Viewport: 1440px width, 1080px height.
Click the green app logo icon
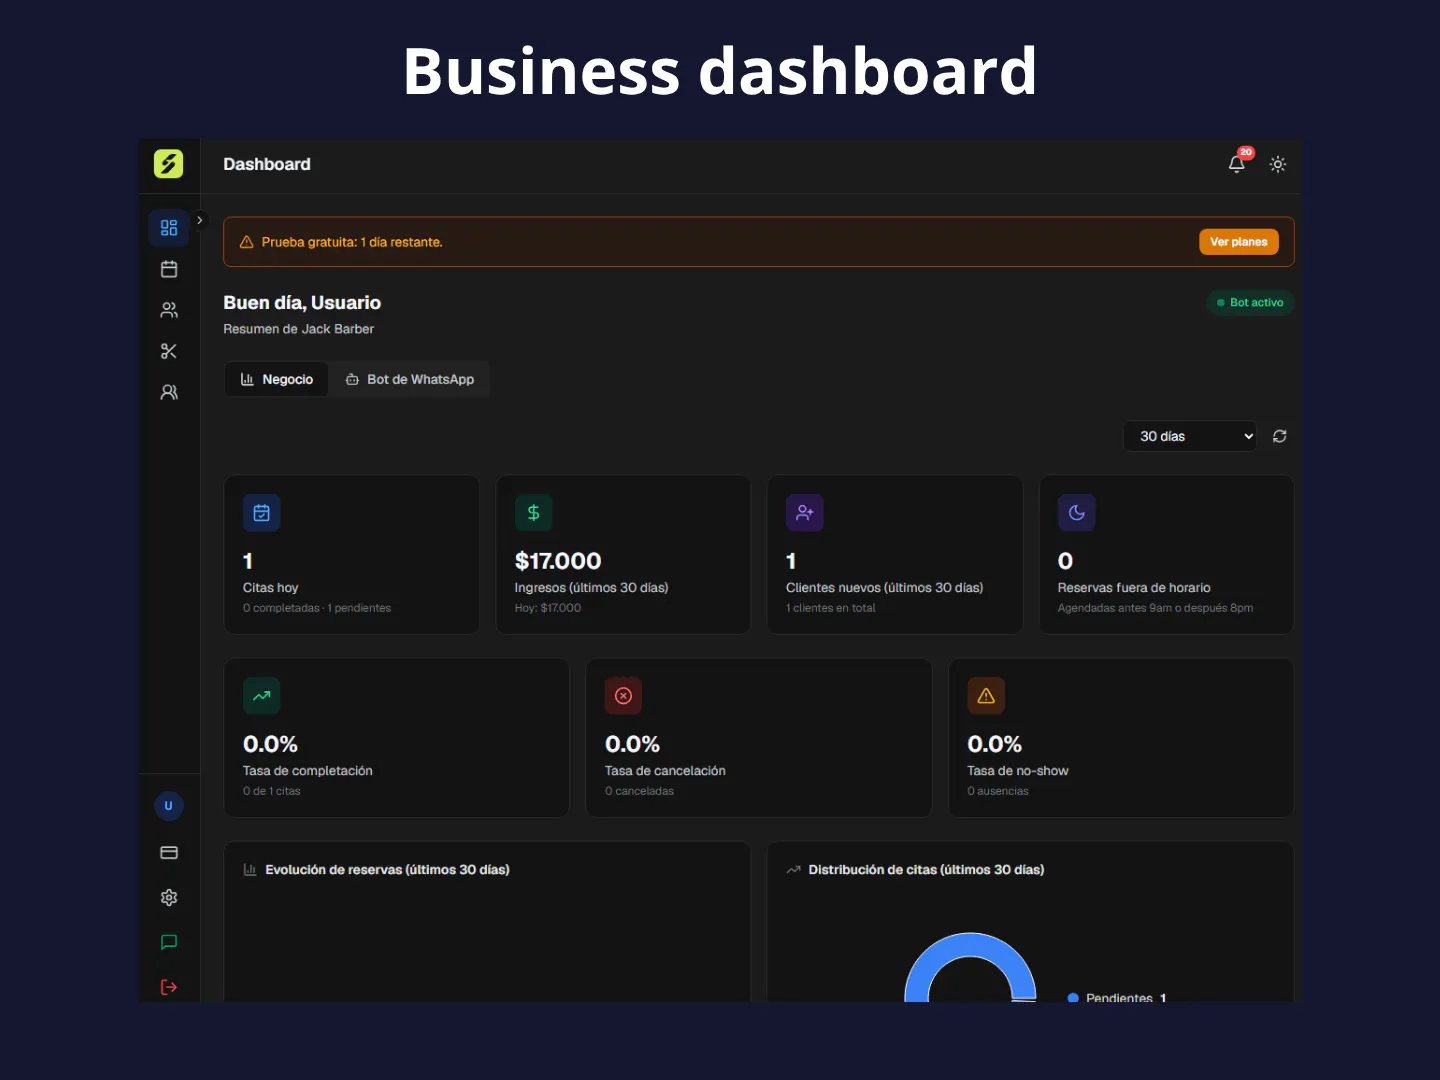tap(168, 163)
